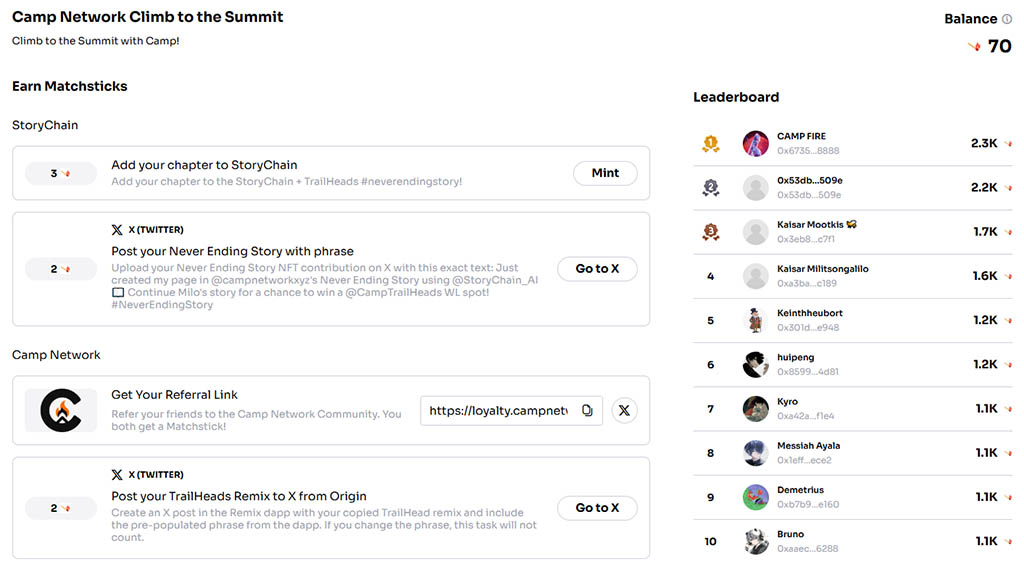Select the Kyro leaderboard name
The image size is (1024, 570).
coord(787,402)
